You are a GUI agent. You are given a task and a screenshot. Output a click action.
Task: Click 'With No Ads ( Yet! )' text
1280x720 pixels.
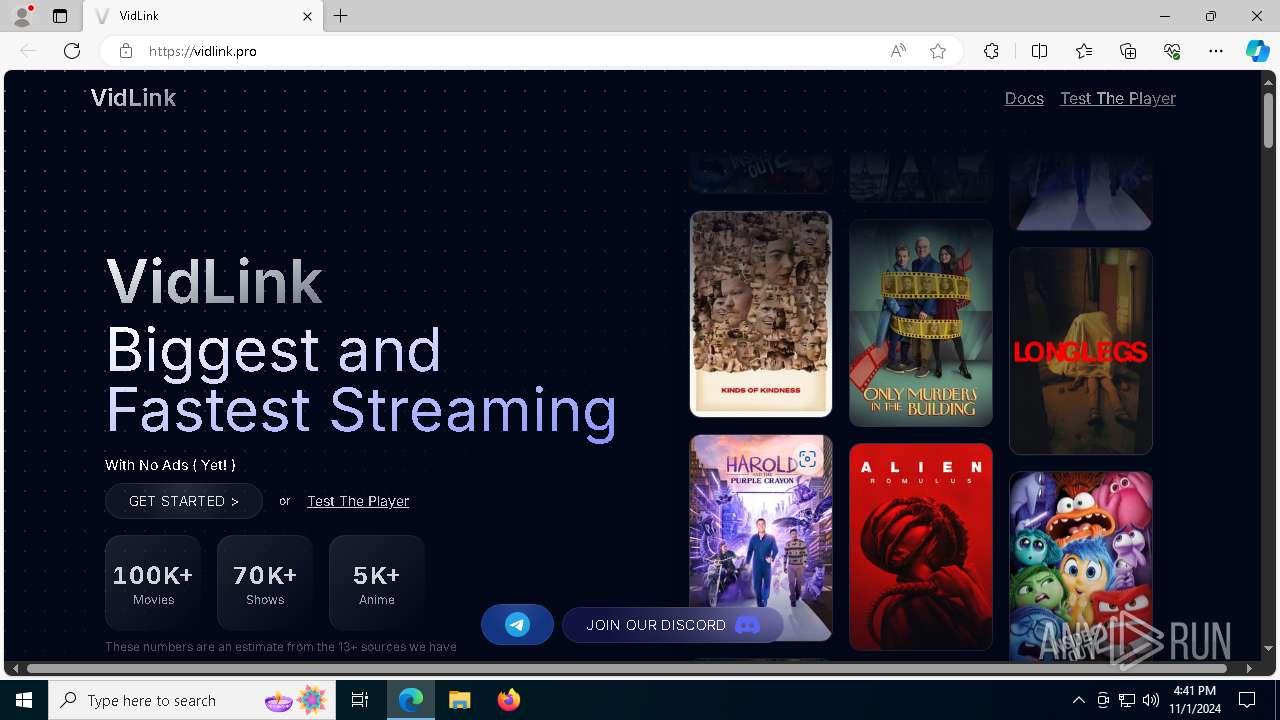tap(170, 465)
